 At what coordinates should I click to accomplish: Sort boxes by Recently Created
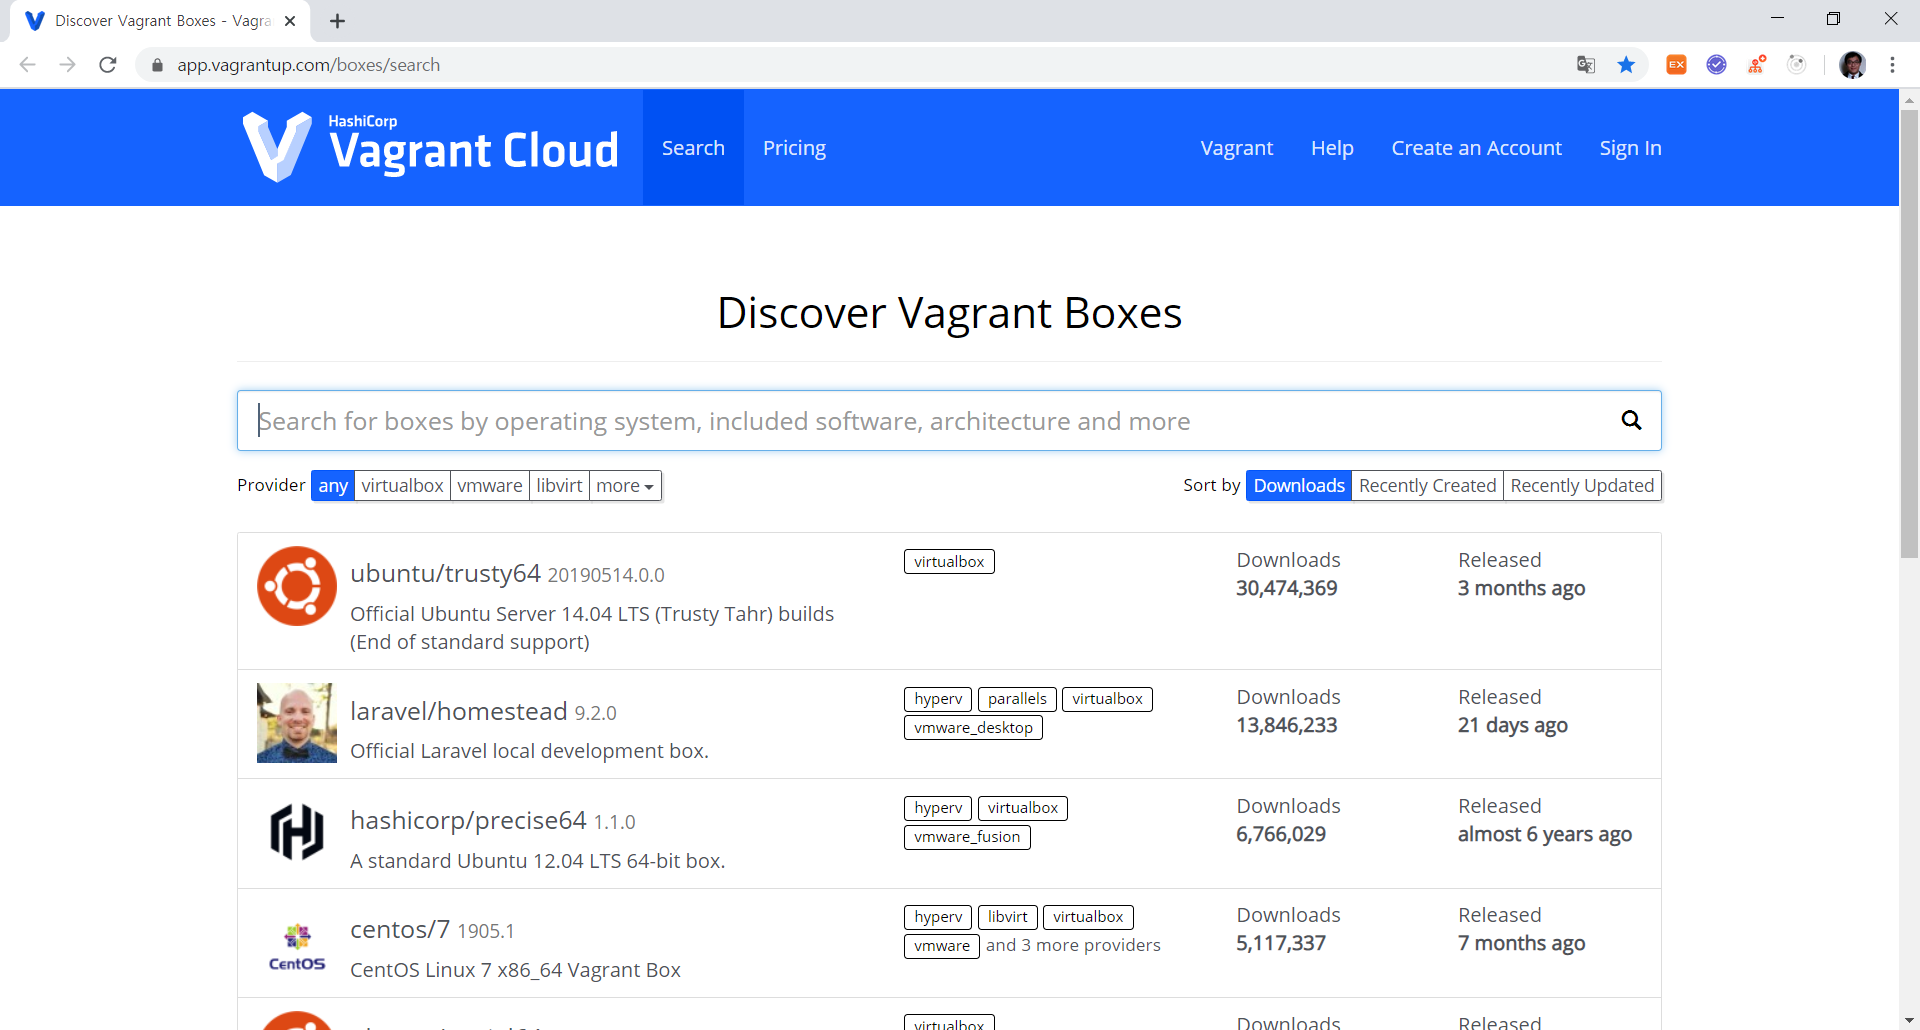(1427, 486)
